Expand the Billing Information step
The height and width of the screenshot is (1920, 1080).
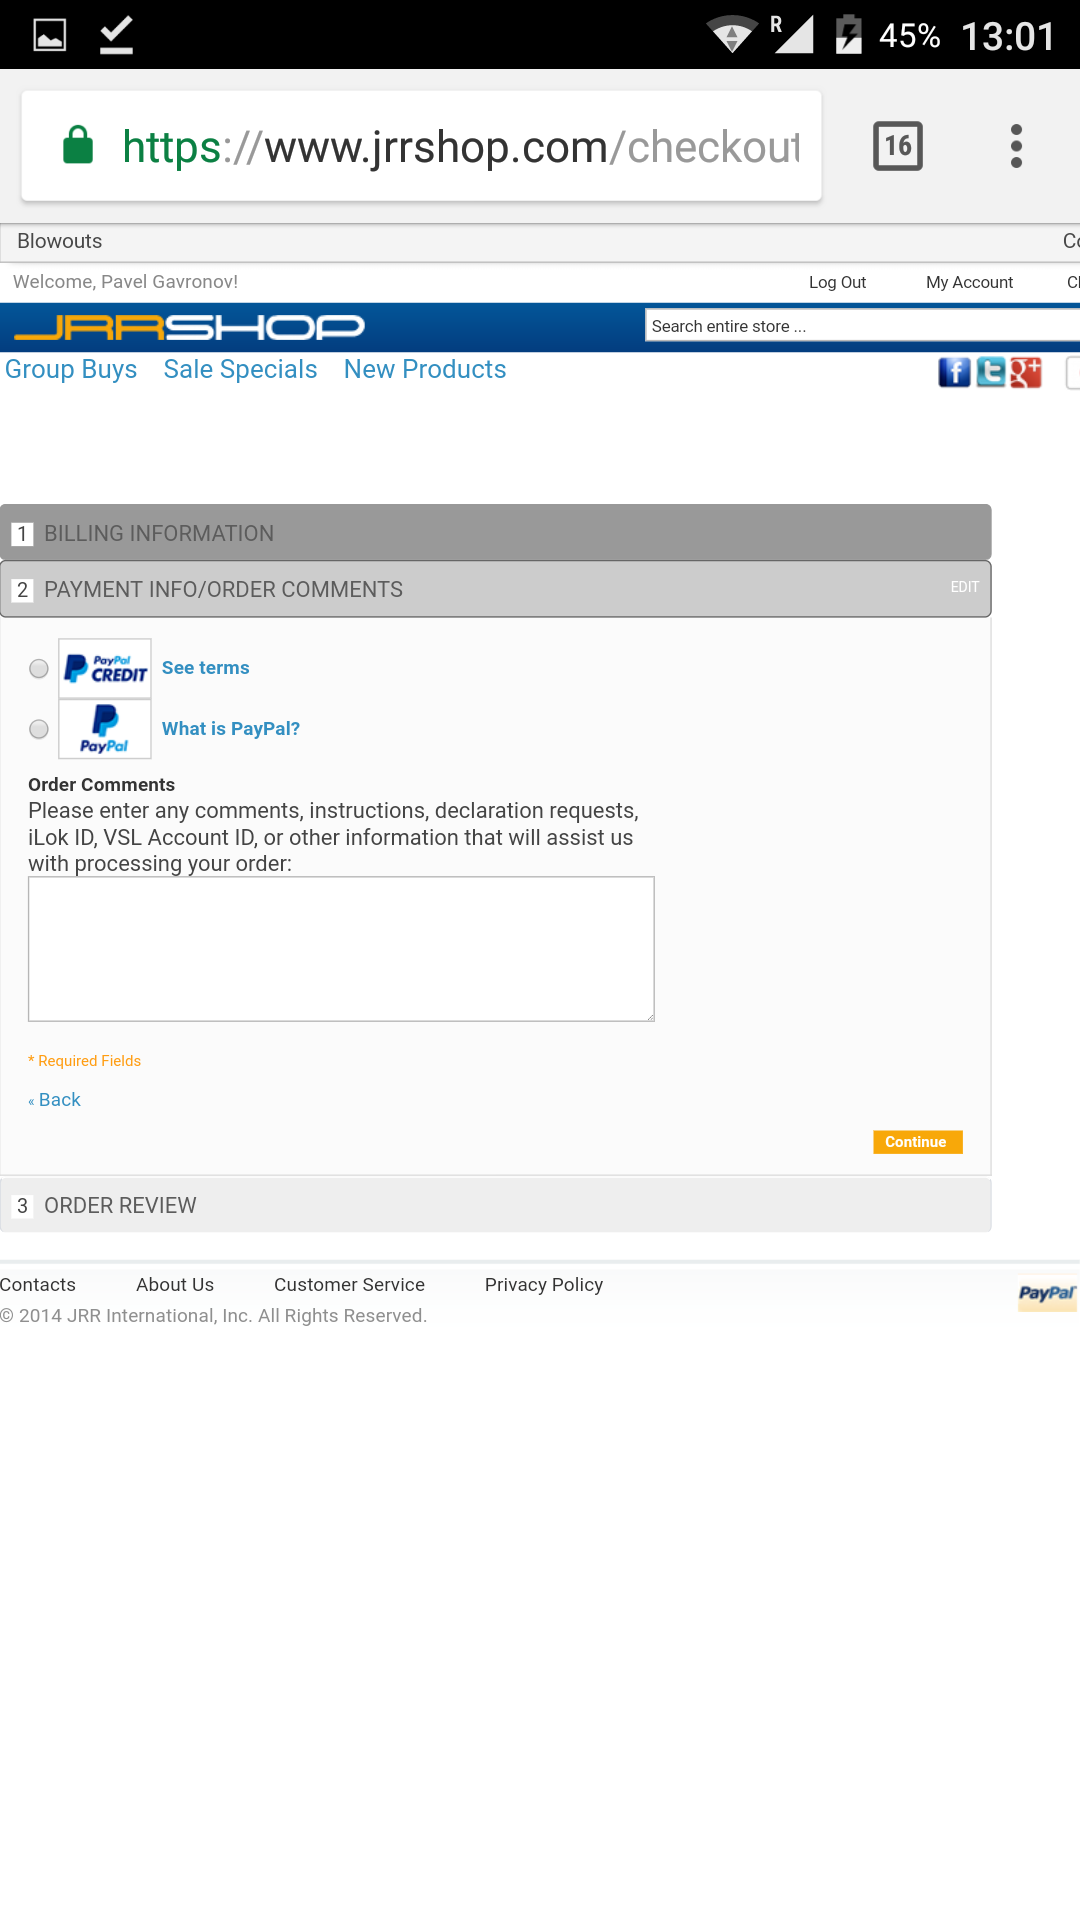click(496, 533)
